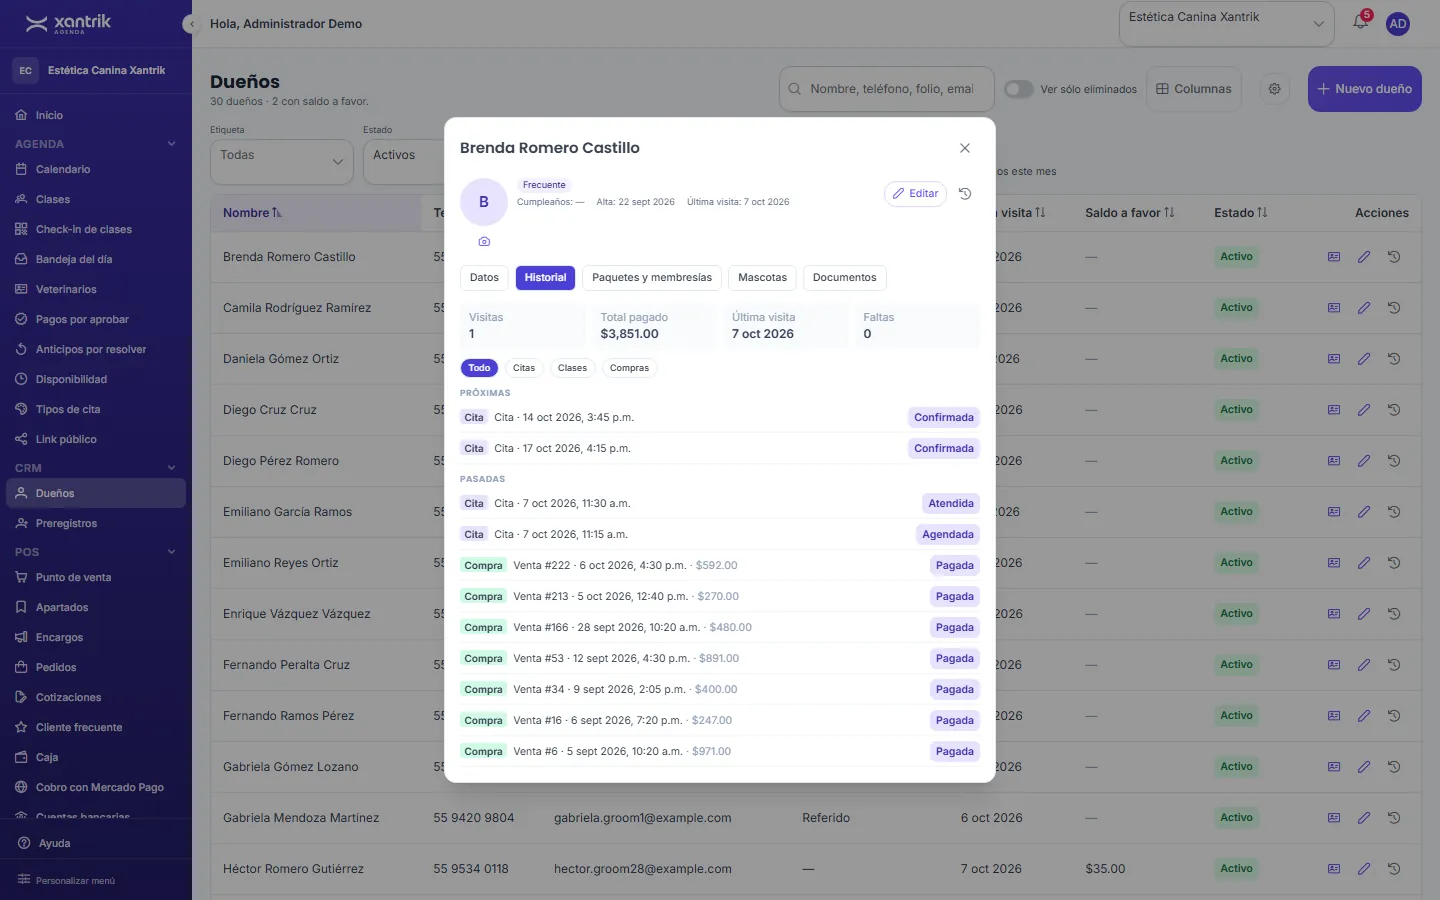Switch to the Documentos tab

point(844,278)
